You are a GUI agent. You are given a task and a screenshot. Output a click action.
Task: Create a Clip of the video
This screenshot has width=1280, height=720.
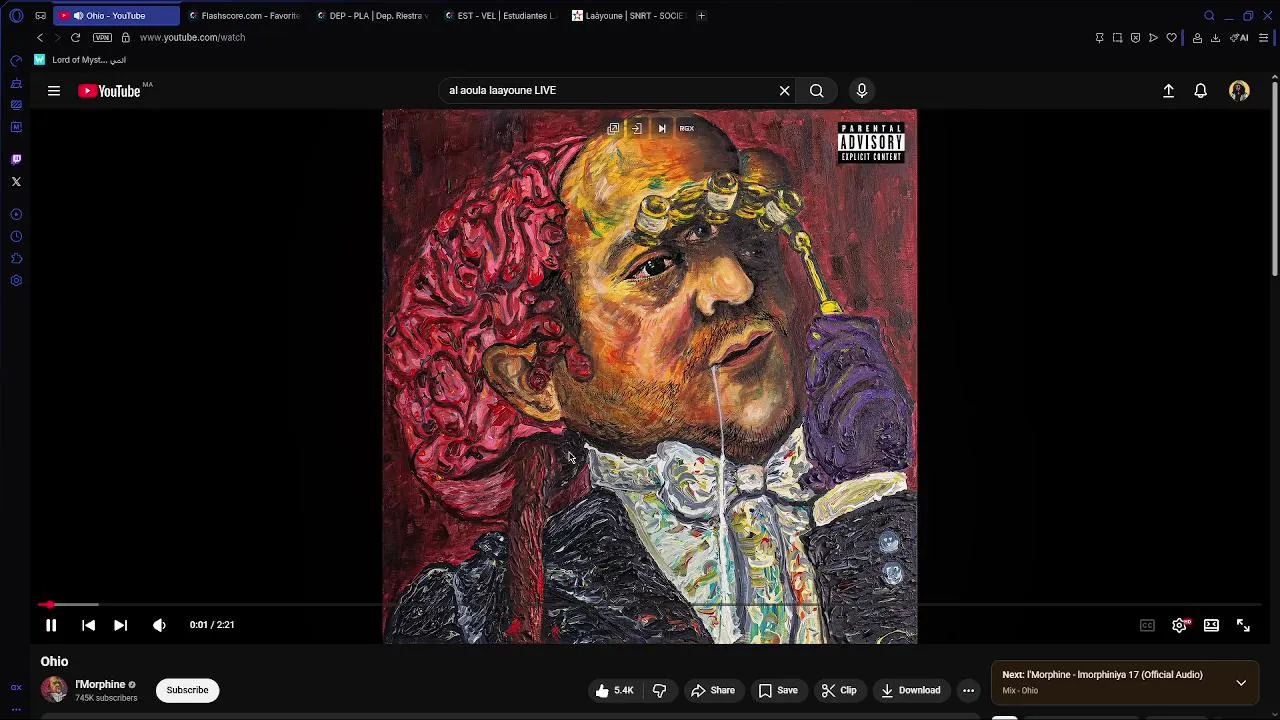839,690
